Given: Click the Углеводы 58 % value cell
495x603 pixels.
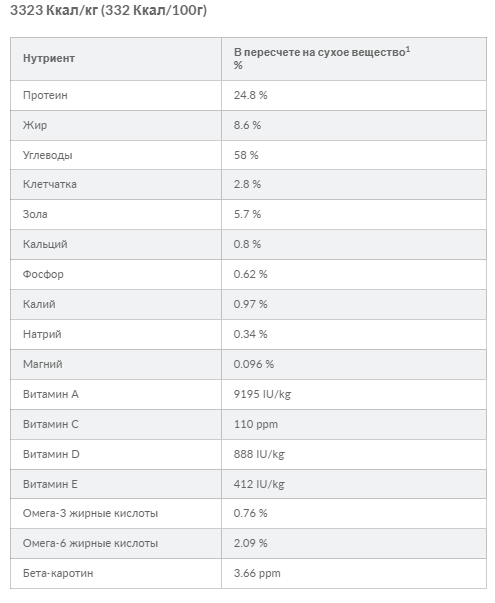Looking at the screenshot, I should (354, 155).
